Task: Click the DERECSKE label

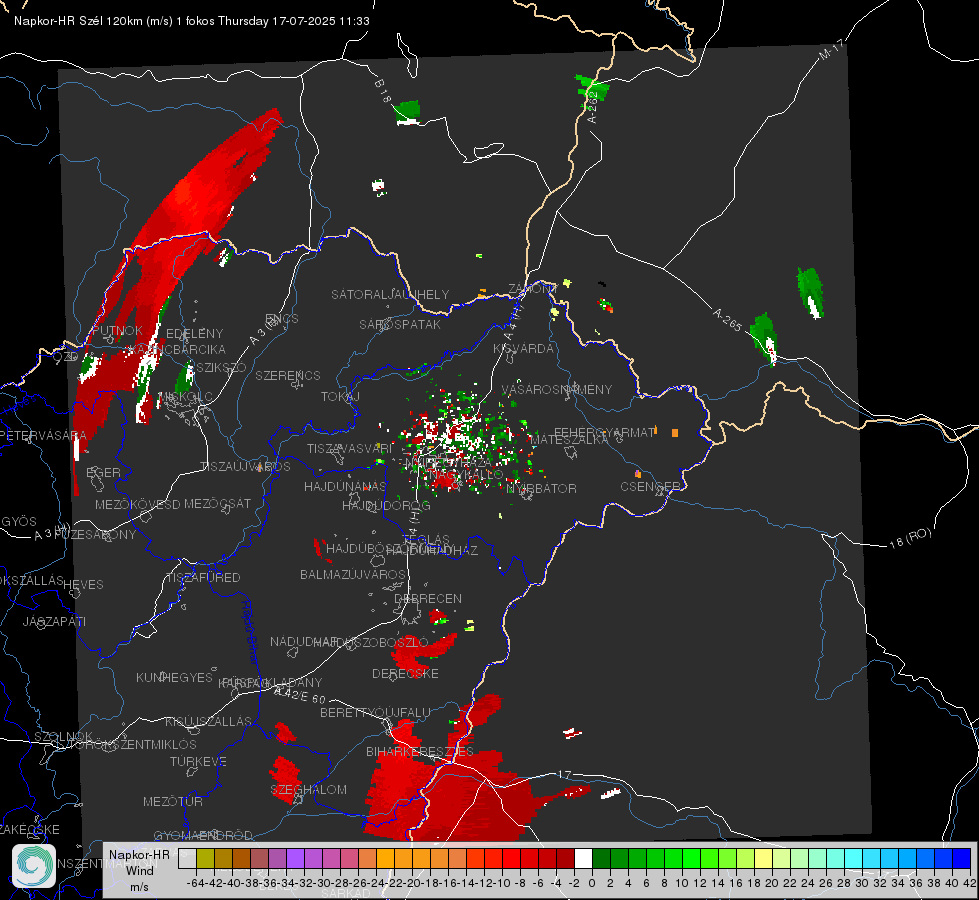Action: click(x=405, y=673)
